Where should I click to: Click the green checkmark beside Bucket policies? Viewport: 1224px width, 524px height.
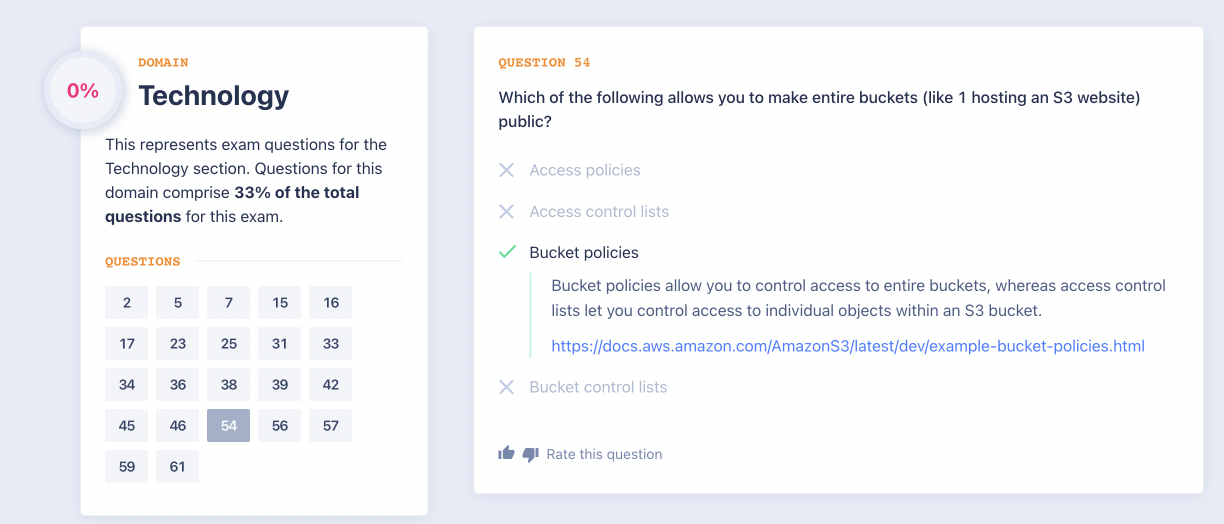point(507,252)
